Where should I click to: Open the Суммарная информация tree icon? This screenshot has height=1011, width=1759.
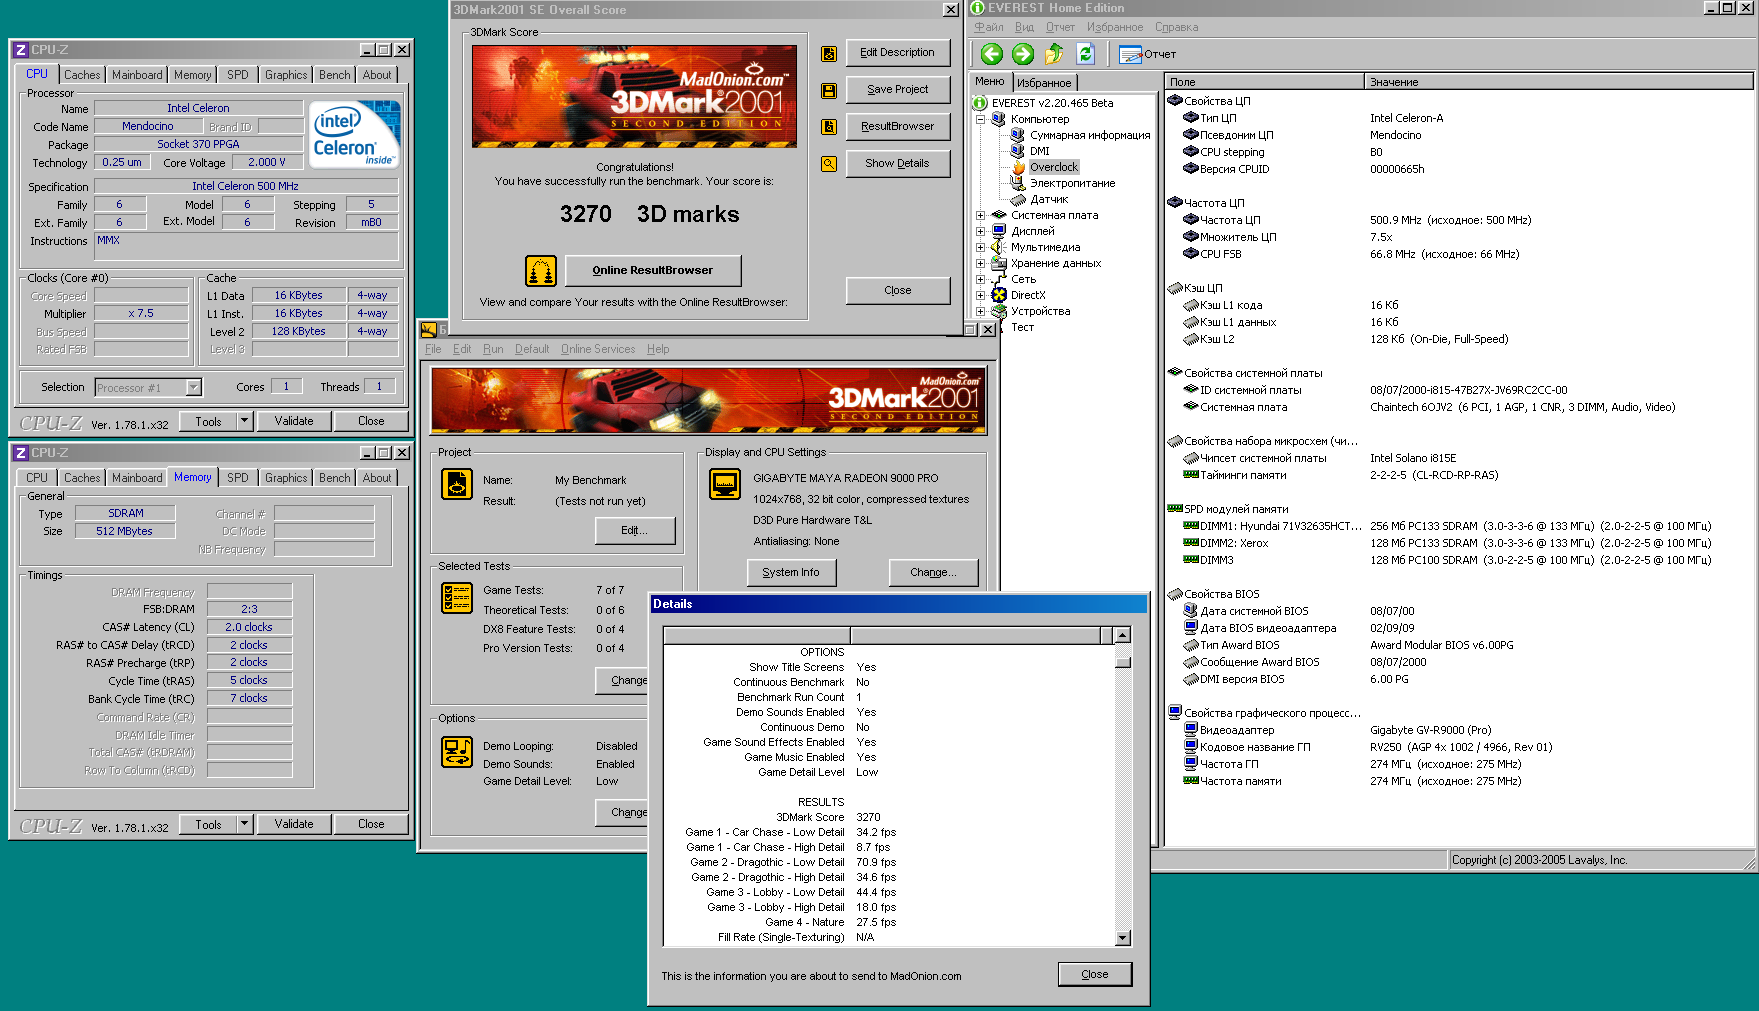(1018, 135)
